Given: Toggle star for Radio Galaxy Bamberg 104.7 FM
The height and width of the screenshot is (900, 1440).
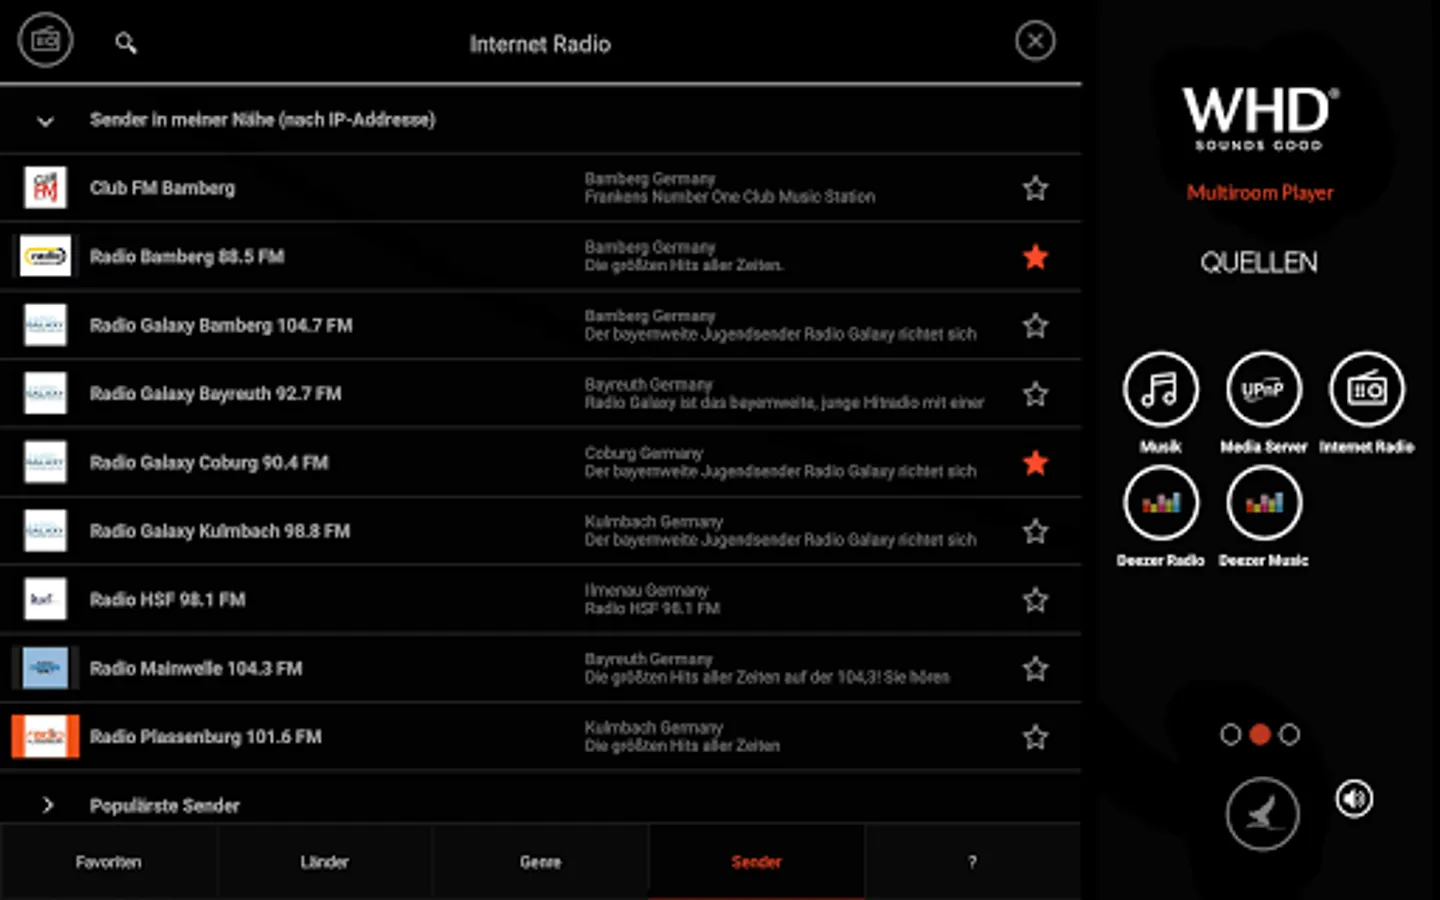Looking at the screenshot, I should point(1035,325).
